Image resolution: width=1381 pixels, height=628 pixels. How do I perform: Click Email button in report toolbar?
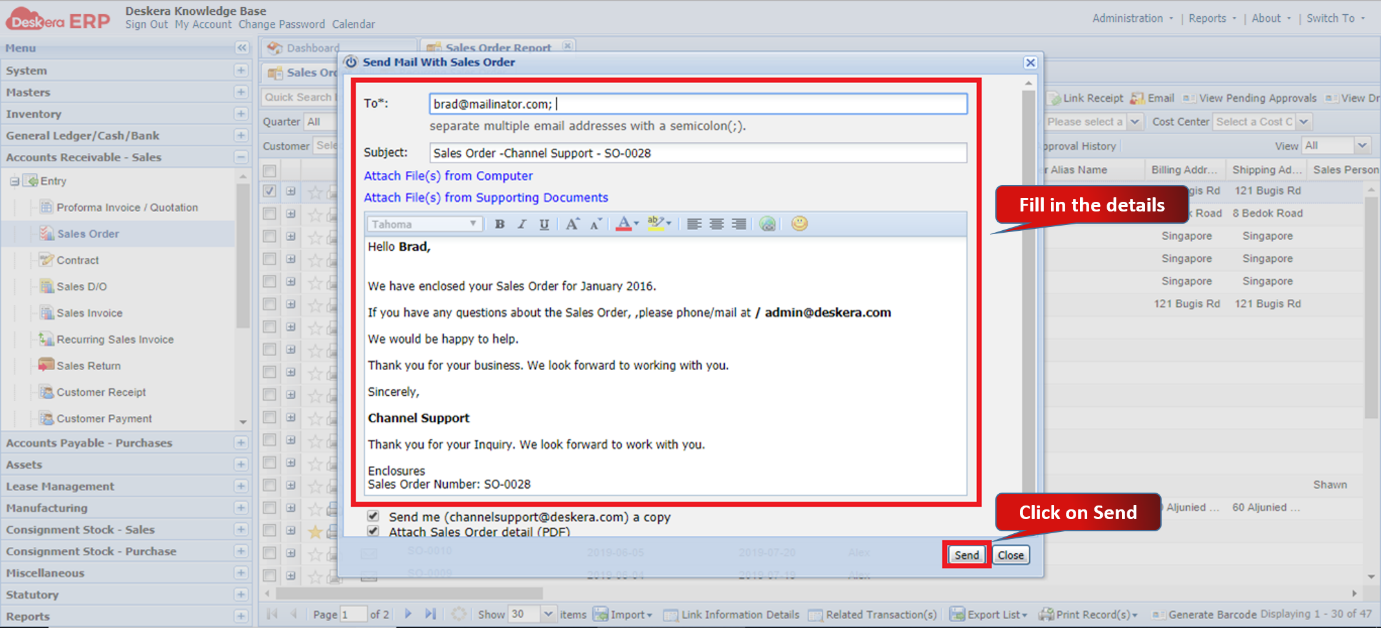(1152, 98)
